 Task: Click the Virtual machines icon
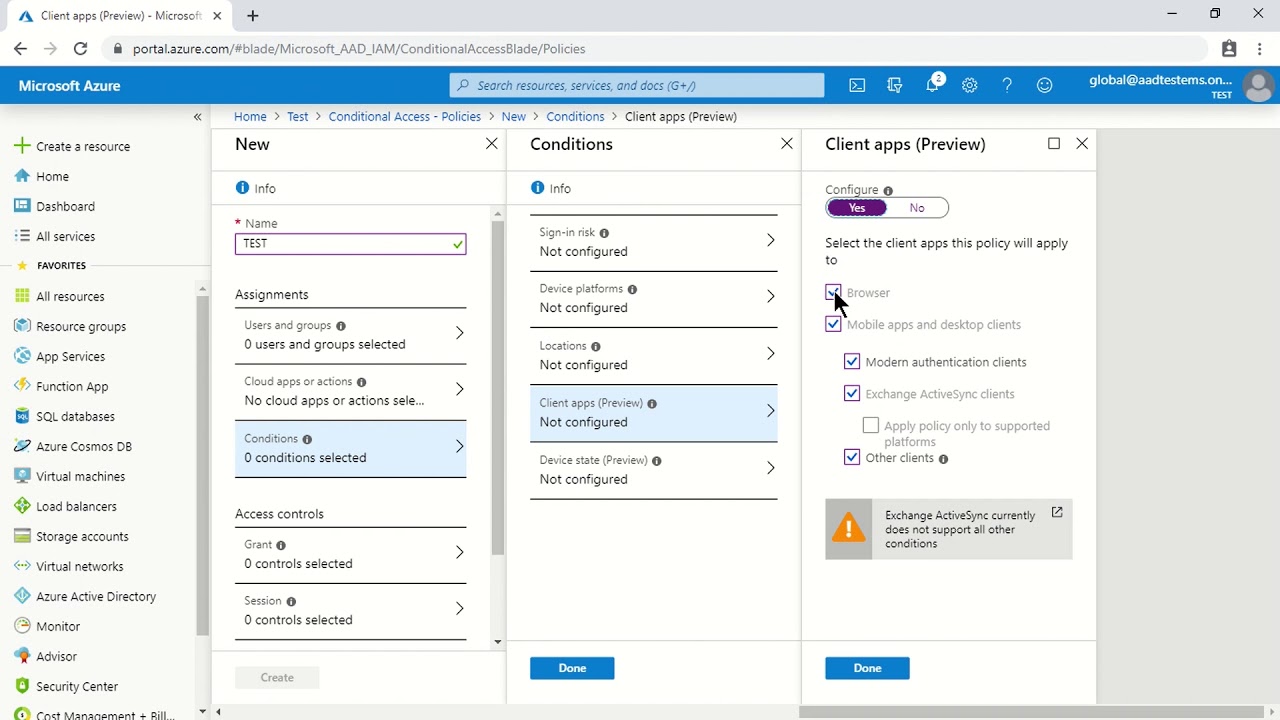coord(22,476)
